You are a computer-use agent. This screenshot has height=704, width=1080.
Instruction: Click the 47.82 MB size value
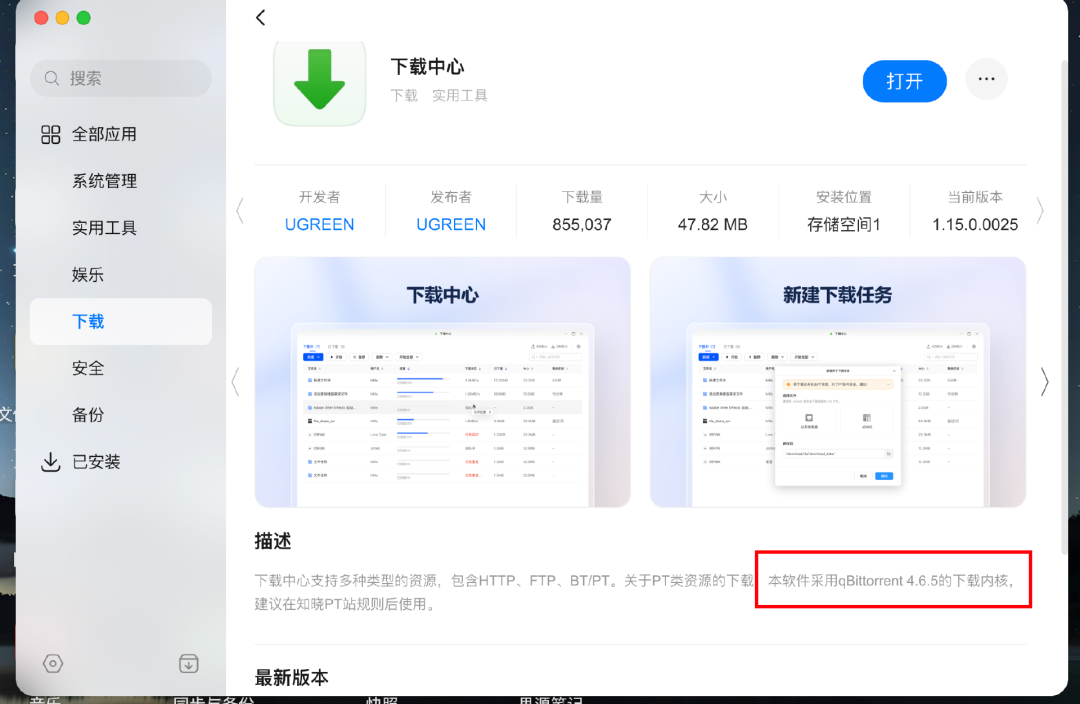[x=712, y=225]
